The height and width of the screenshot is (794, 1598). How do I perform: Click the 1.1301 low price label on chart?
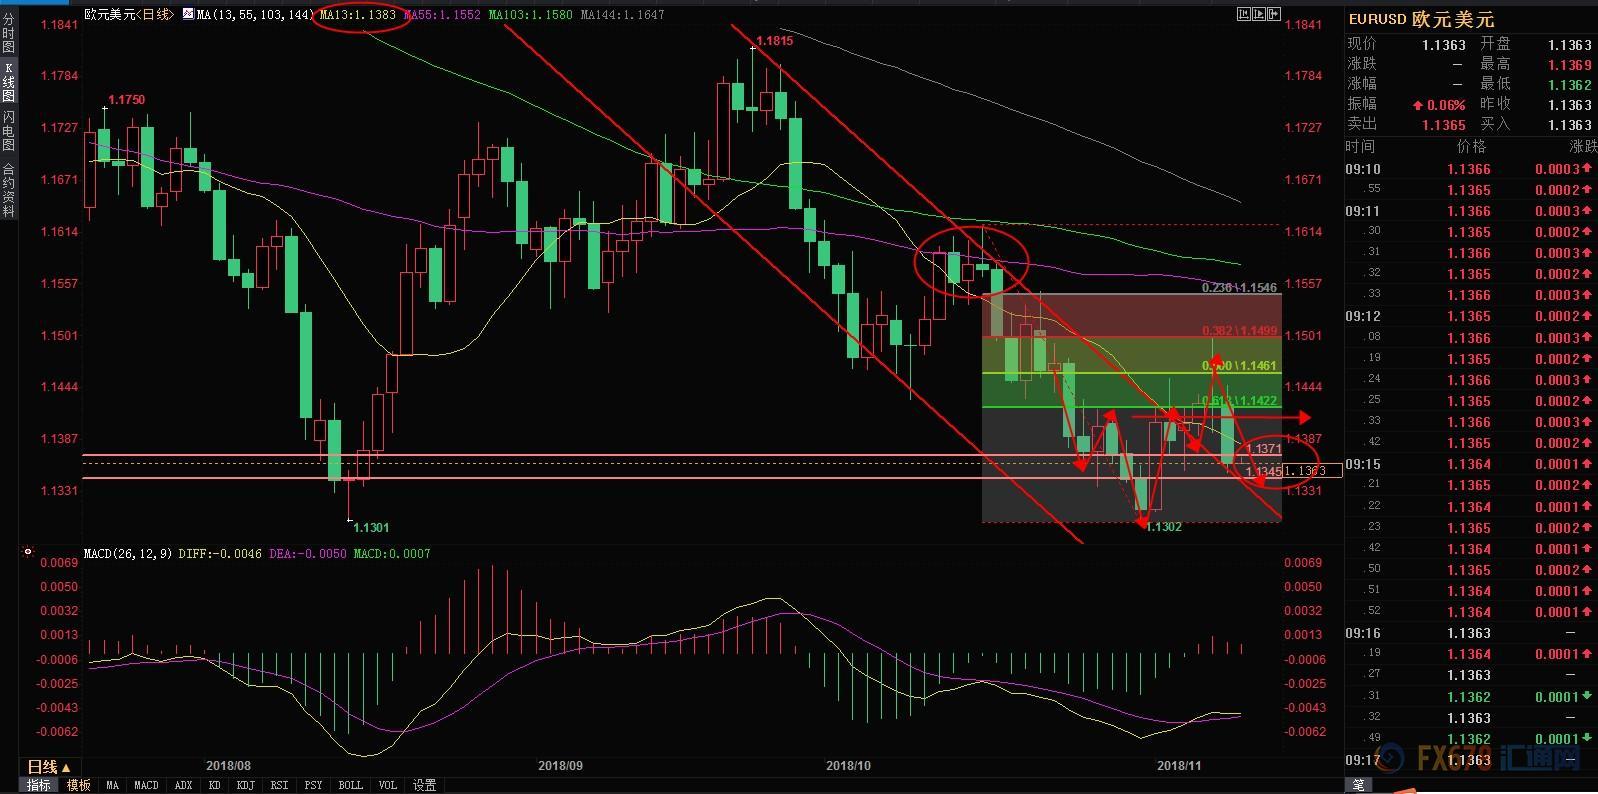tap(371, 527)
